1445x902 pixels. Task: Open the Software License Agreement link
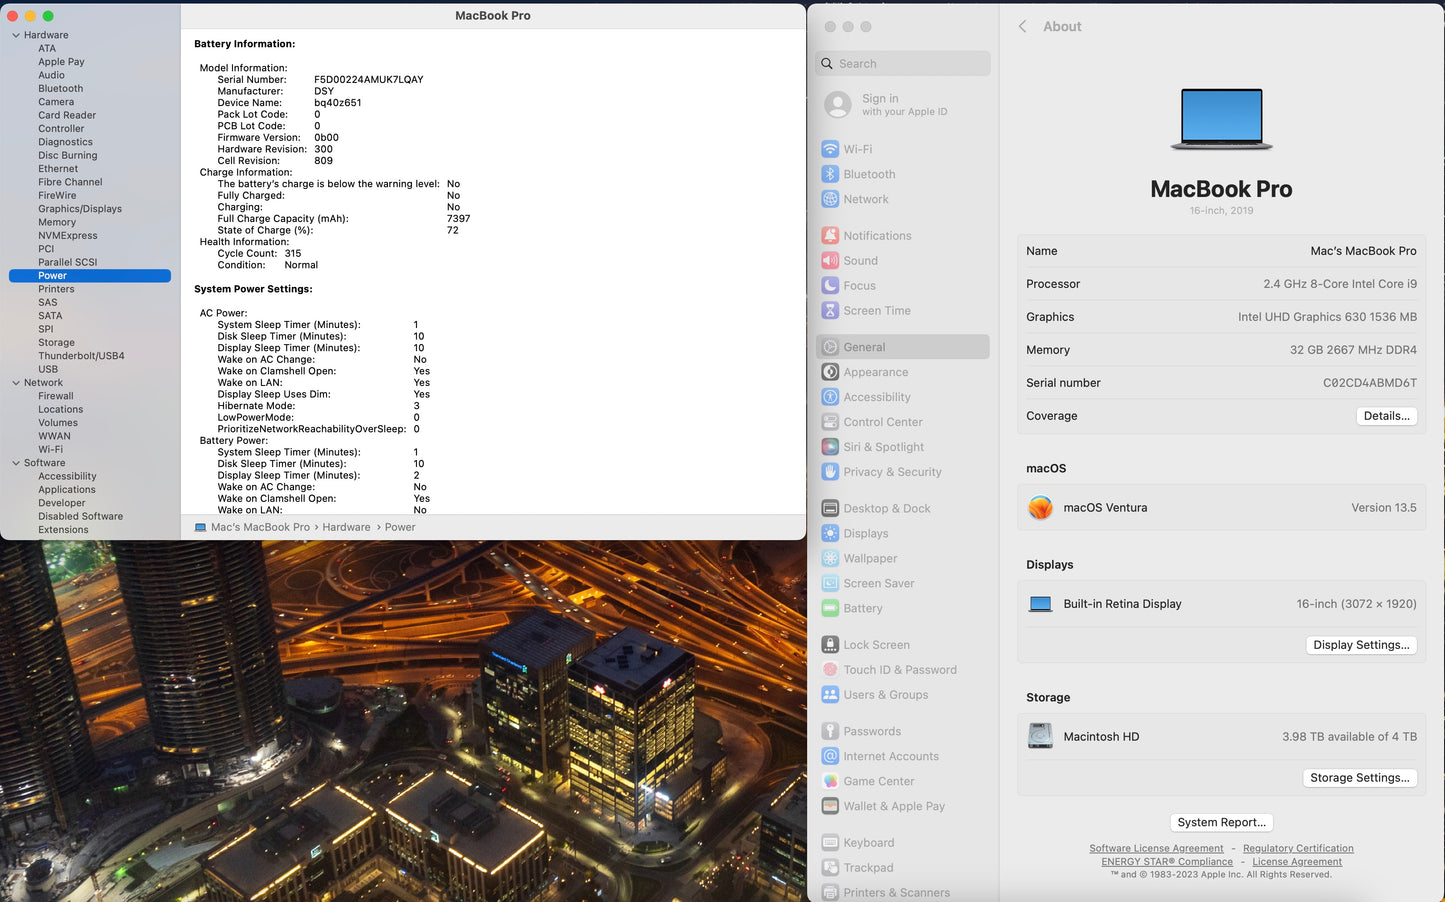[x=1156, y=848]
